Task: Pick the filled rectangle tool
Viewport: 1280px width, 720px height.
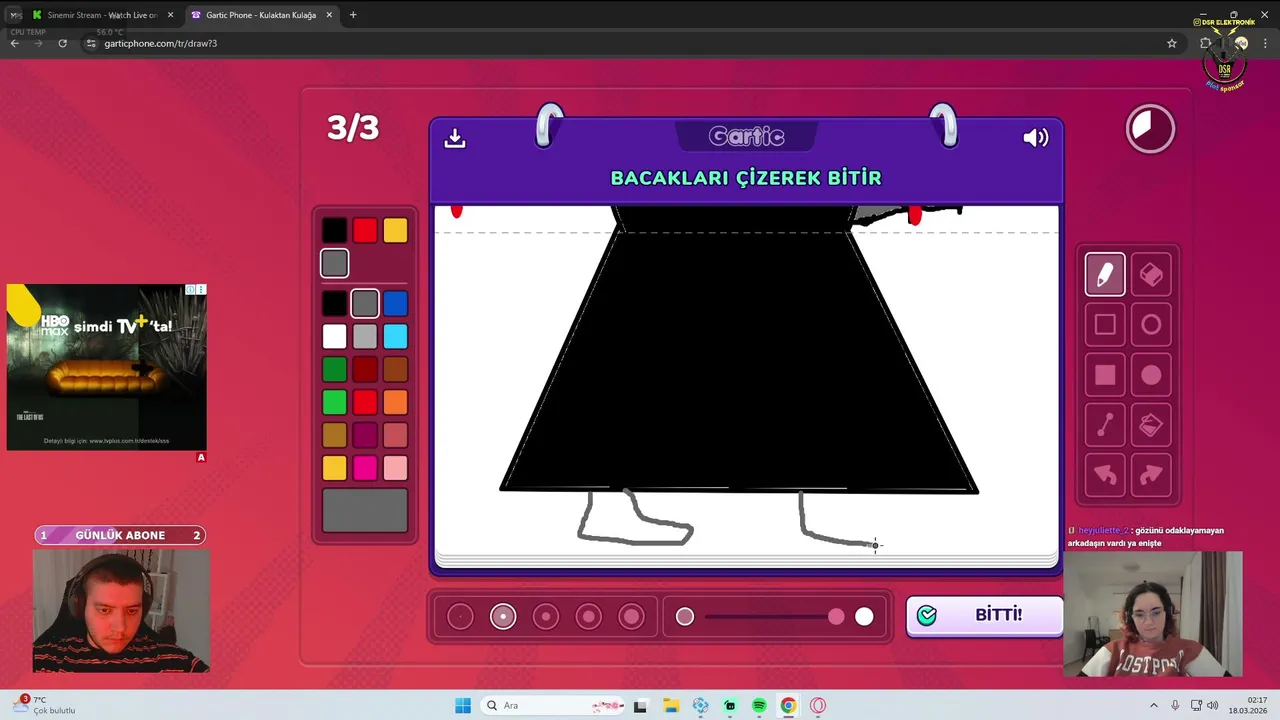Action: click(x=1105, y=375)
